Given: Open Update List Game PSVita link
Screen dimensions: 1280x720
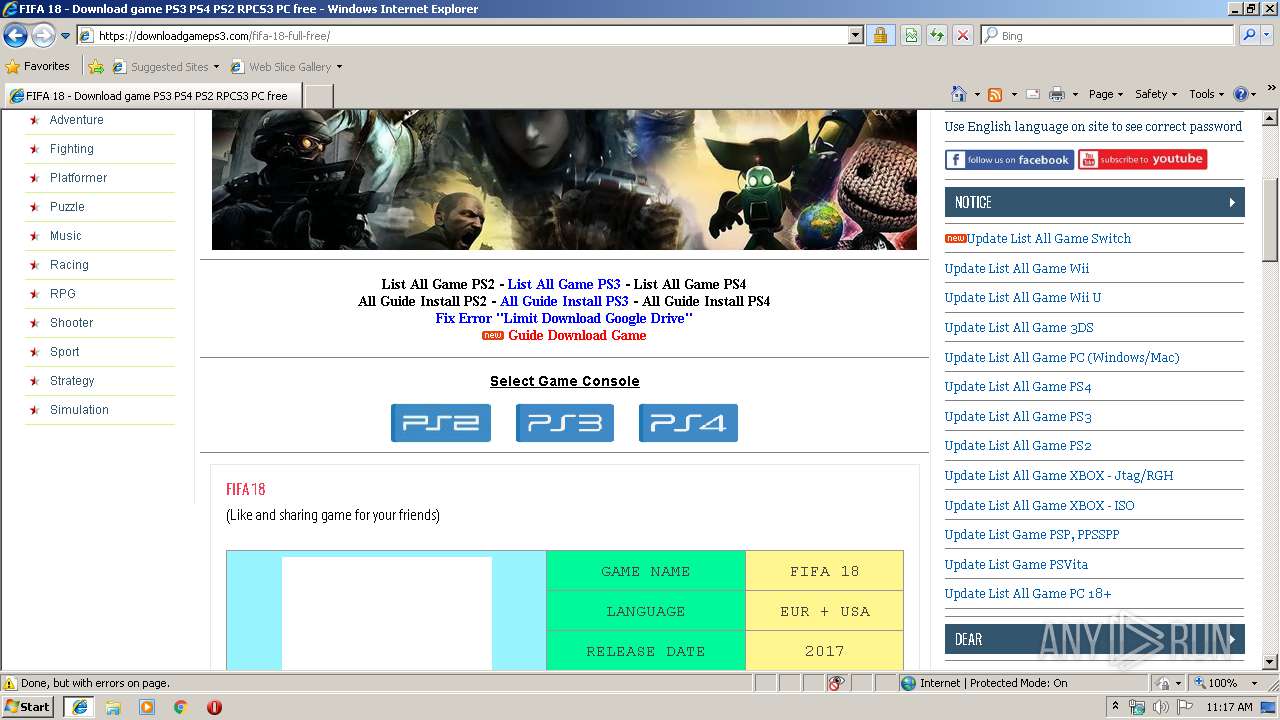Looking at the screenshot, I should point(1016,565).
